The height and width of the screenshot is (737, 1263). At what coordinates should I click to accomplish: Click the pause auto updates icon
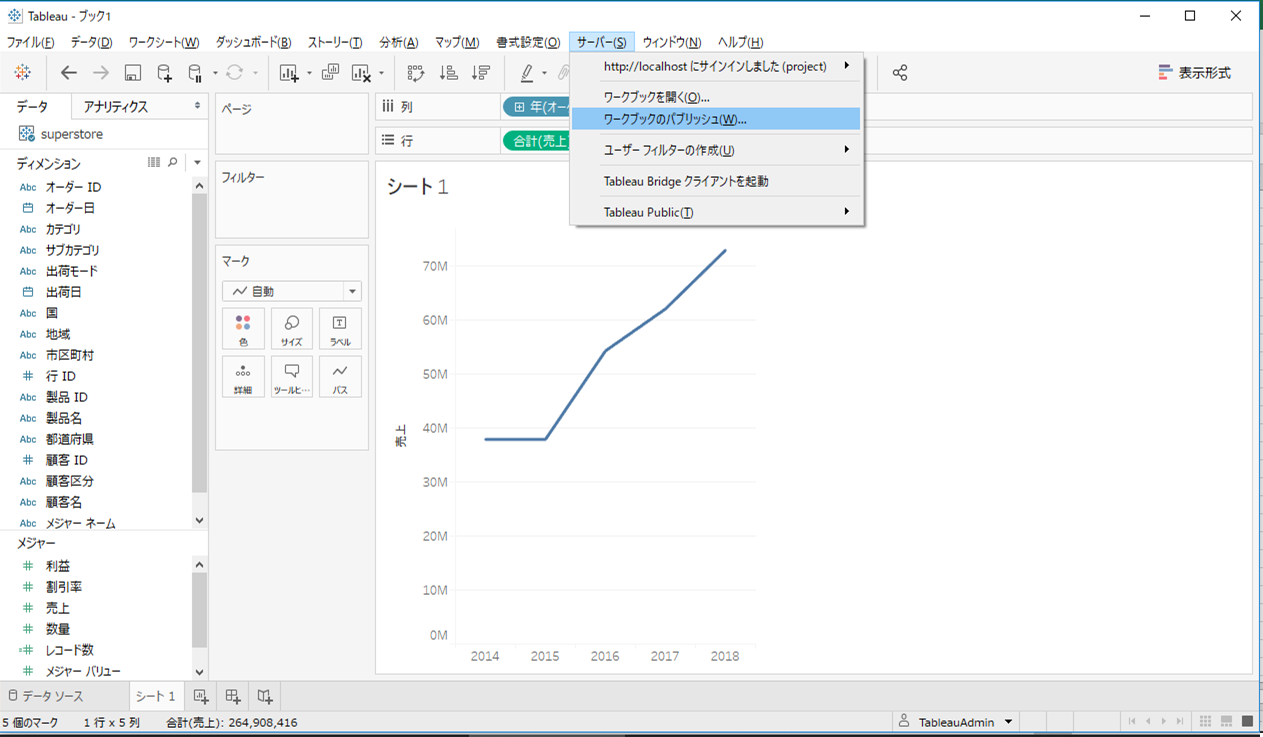(195, 72)
